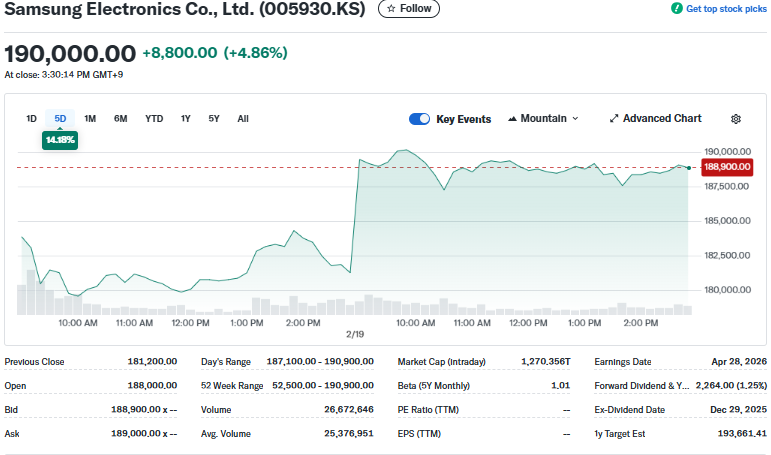Click the 14.18% performance badge
Viewport: 771px width, 455px height.
[60, 140]
